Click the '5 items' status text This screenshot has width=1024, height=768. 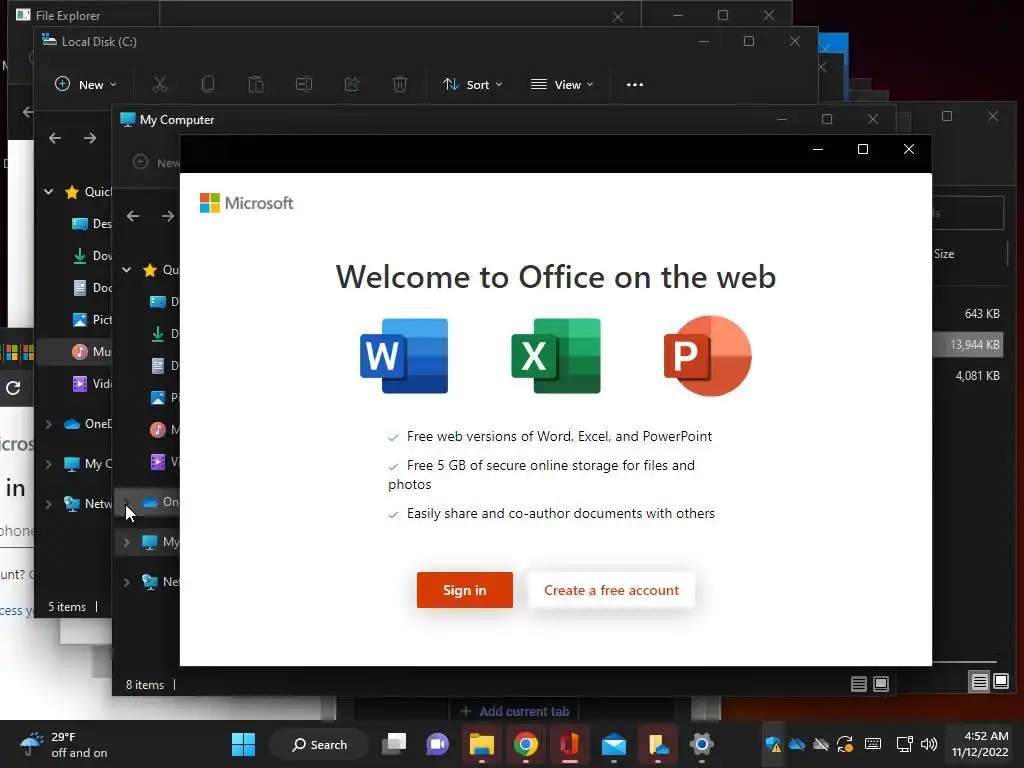[x=67, y=607]
